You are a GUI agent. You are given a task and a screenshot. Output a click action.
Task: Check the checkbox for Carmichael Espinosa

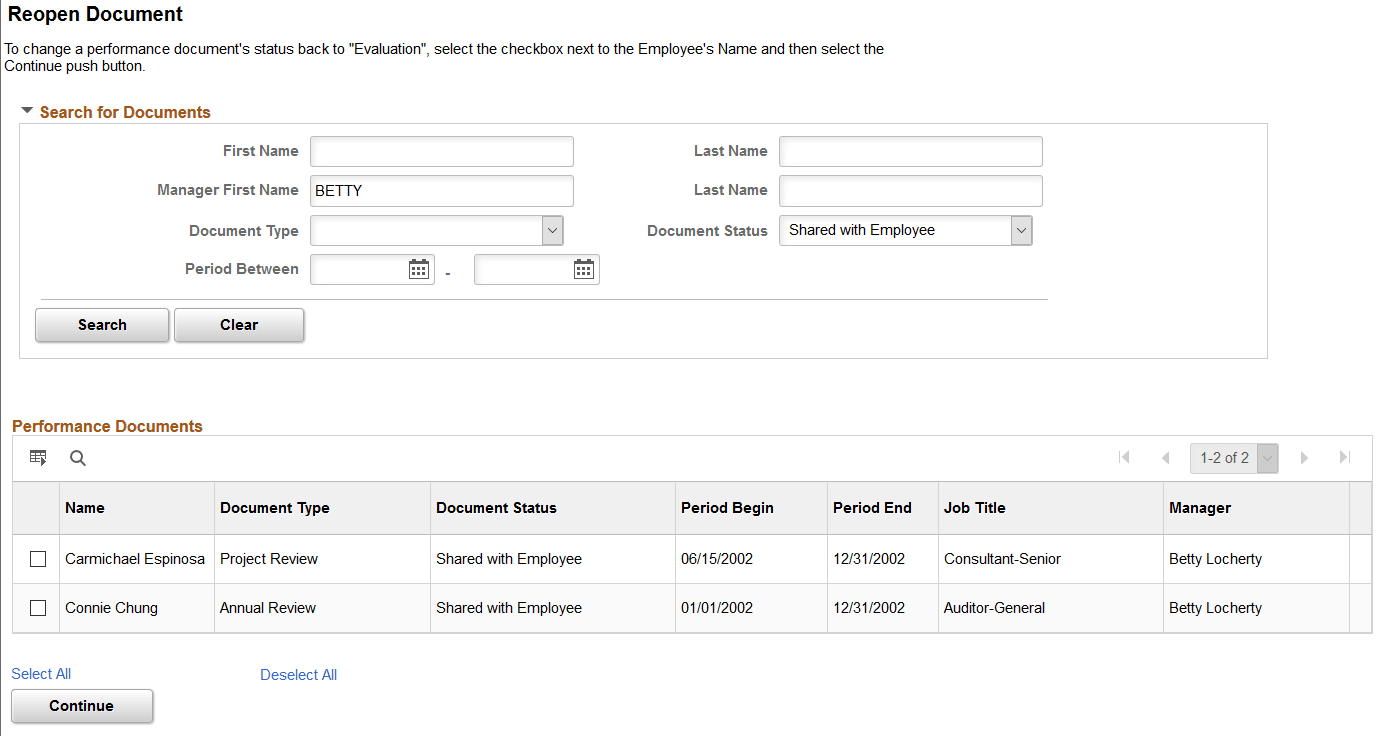(x=37, y=559)
